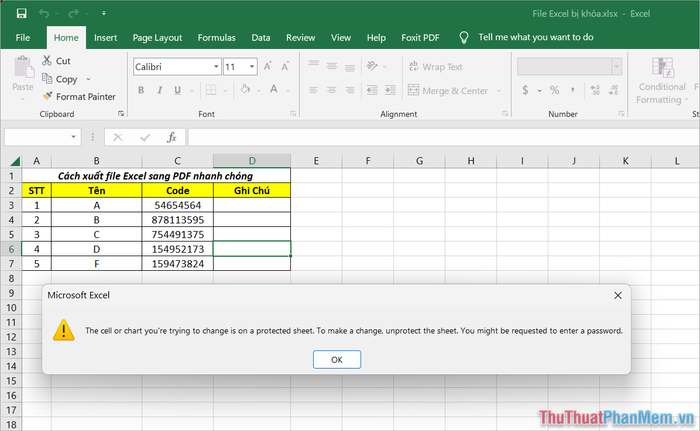Open the font size 11 dropdown
The width and height of the screenshot is (700, 431).
[252, 67]
